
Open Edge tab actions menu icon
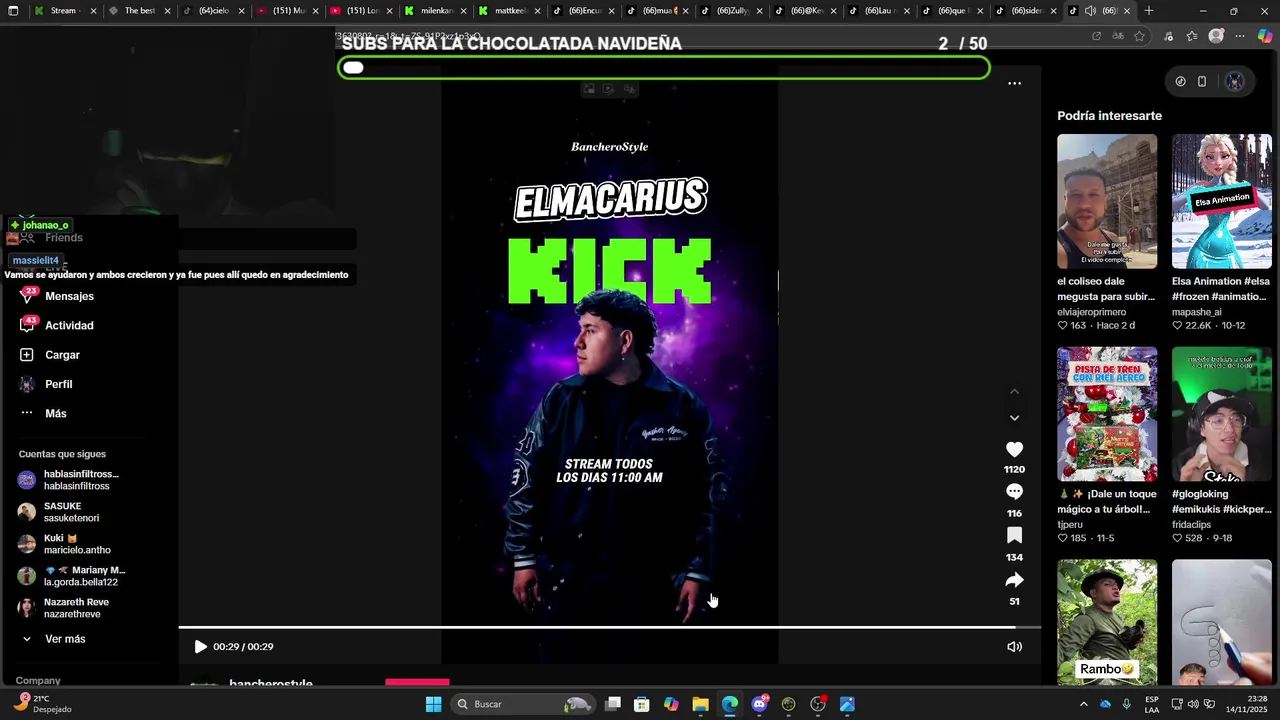pos(12,11)
